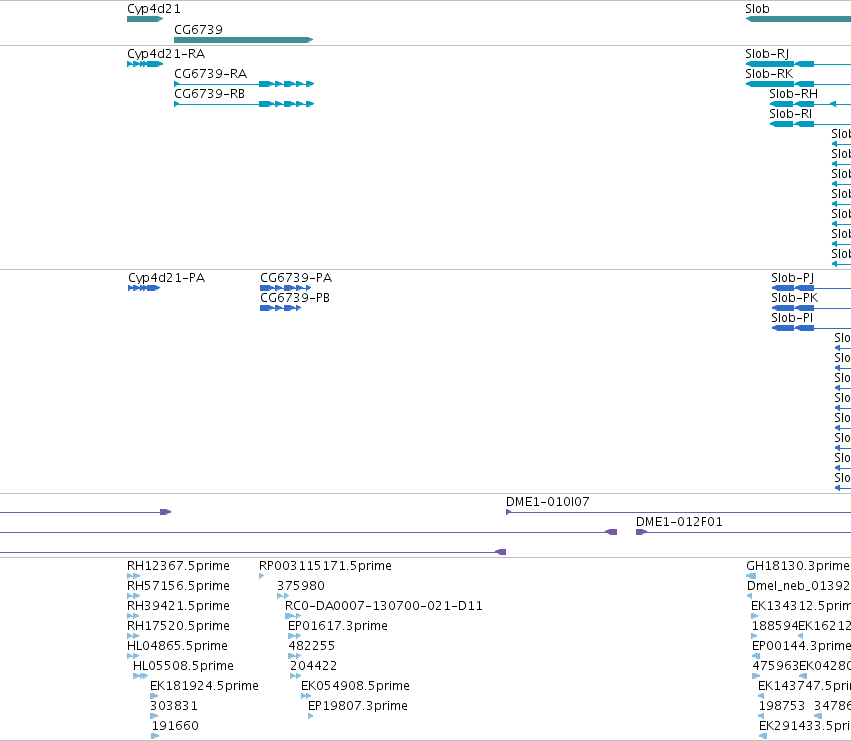Click the EP19807.3prime EST label
Viewport: 851px width, 741px height.
click(x=358, y=706)
